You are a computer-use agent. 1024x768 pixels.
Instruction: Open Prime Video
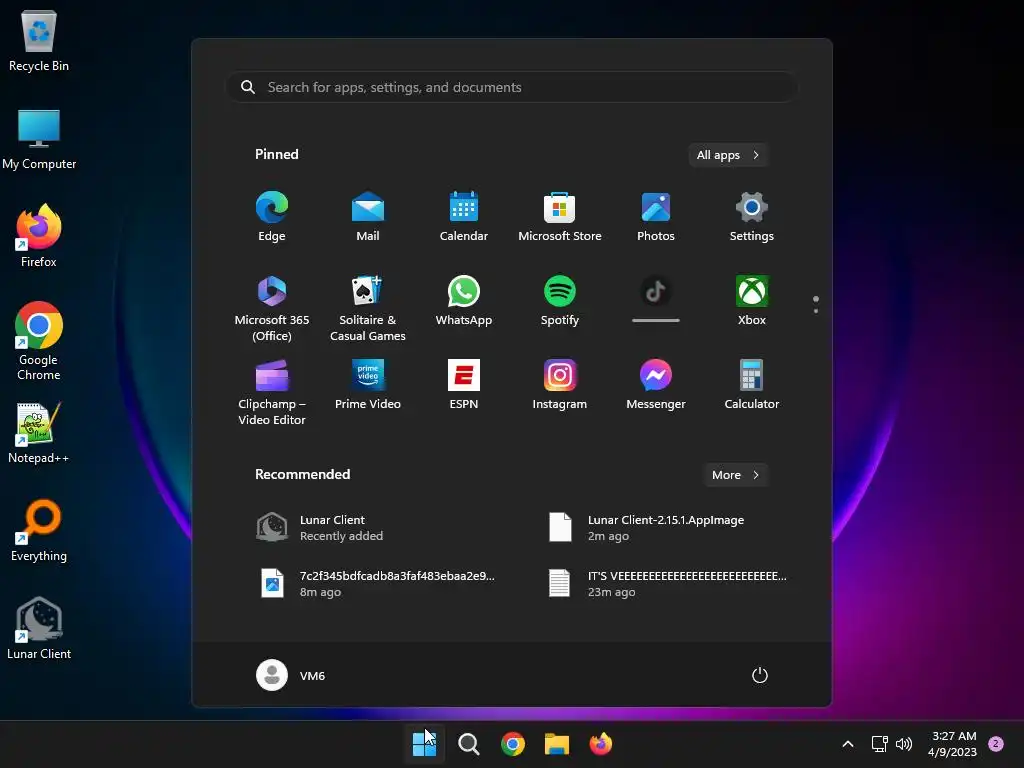[x=368, y=385]
